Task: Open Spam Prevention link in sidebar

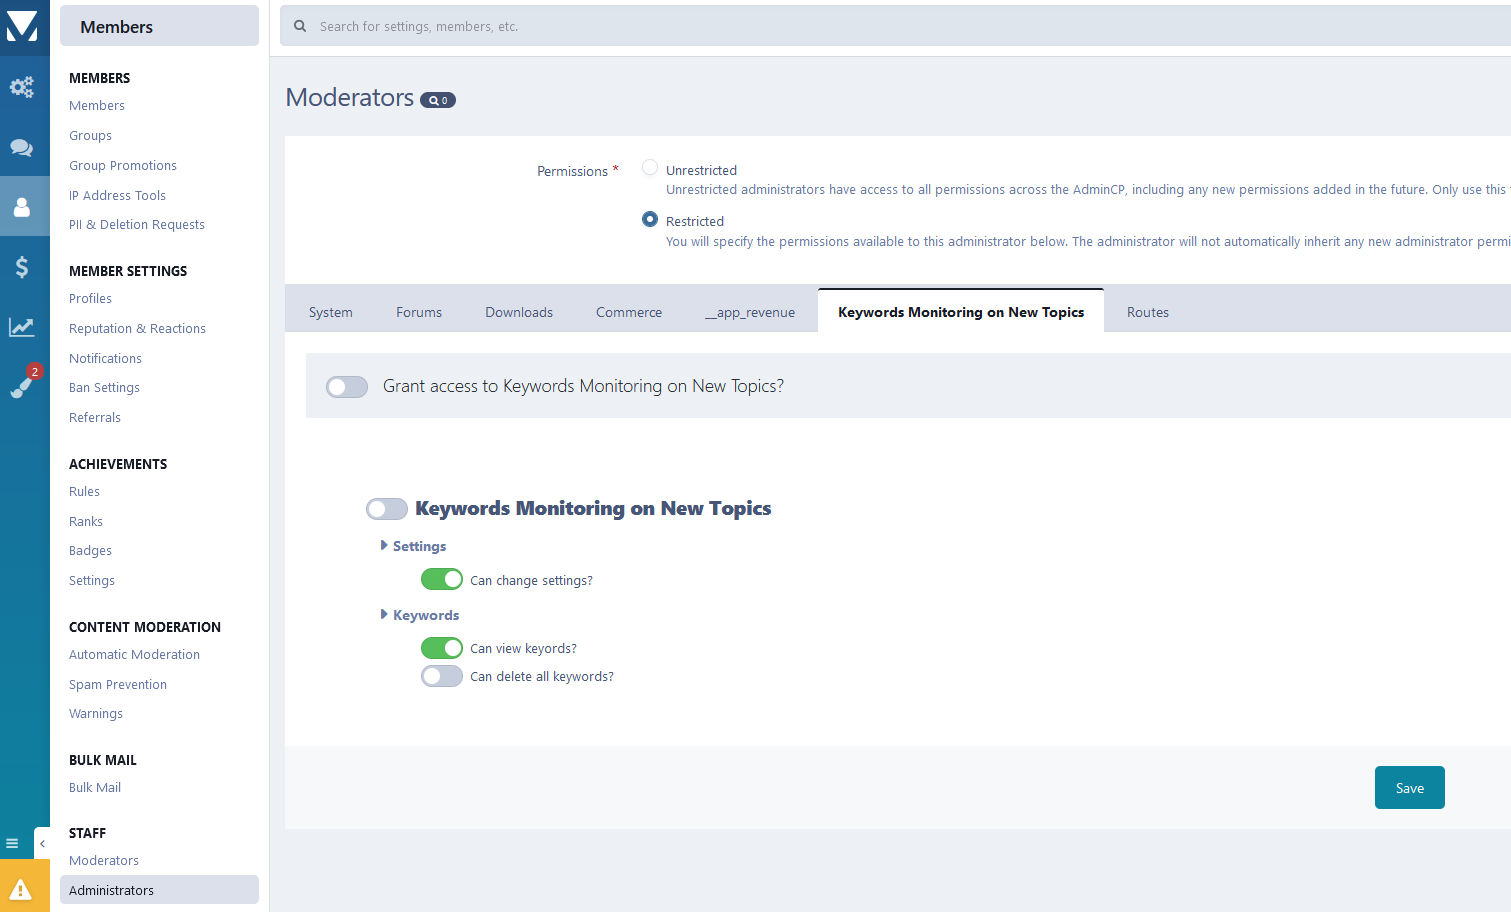Action: (118, 685)
